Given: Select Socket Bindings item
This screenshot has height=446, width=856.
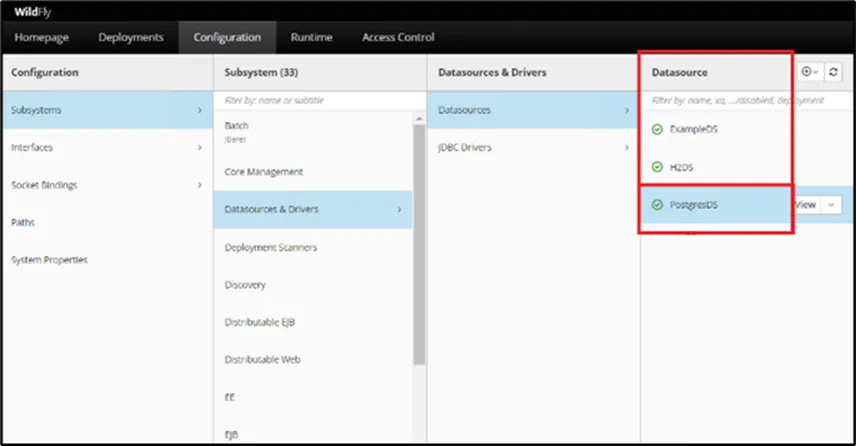Looking at the screenshot, I should [x=108, y=185].
